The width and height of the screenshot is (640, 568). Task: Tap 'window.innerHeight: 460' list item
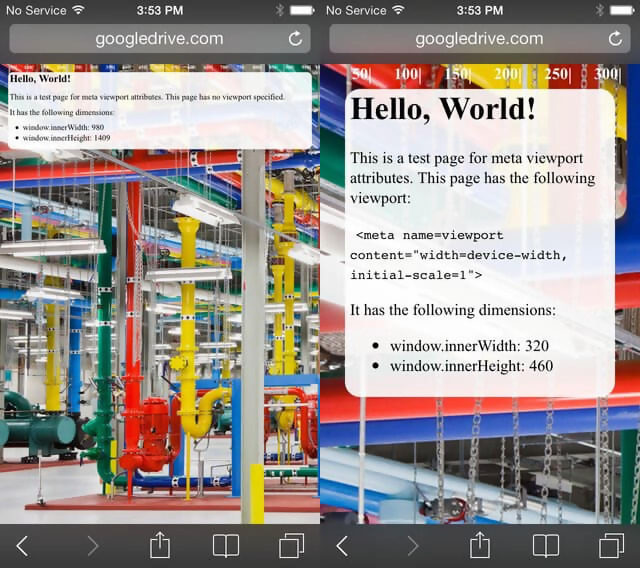point(471,366)
